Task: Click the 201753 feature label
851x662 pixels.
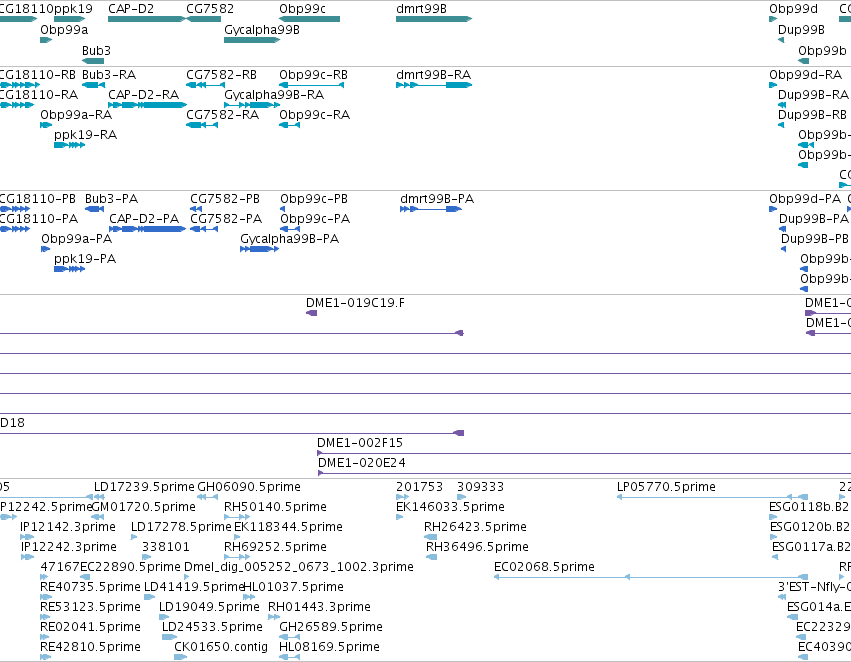Action: pos(419,487)
